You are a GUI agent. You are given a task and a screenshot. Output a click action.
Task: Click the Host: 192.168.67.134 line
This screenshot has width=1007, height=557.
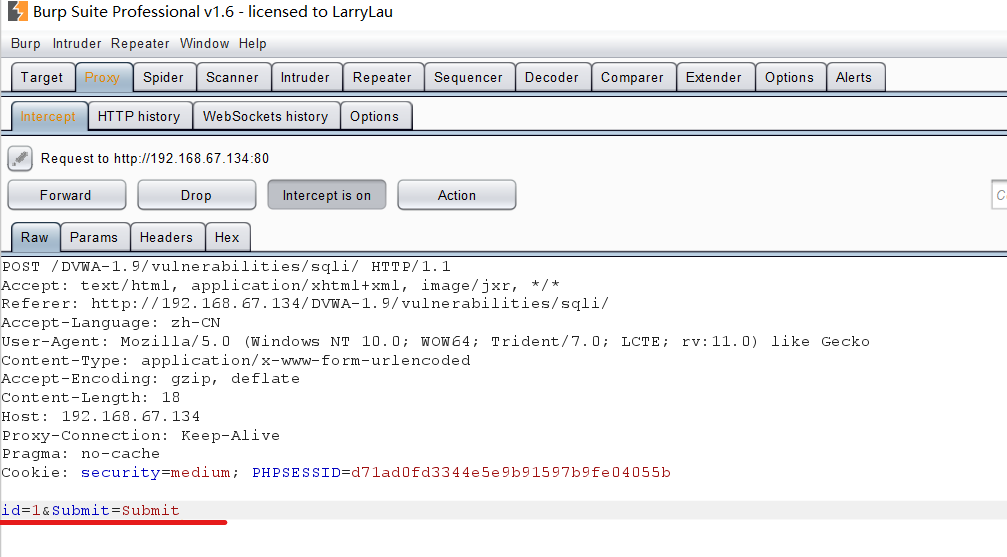pyautogui.click(x=101, y=416)
